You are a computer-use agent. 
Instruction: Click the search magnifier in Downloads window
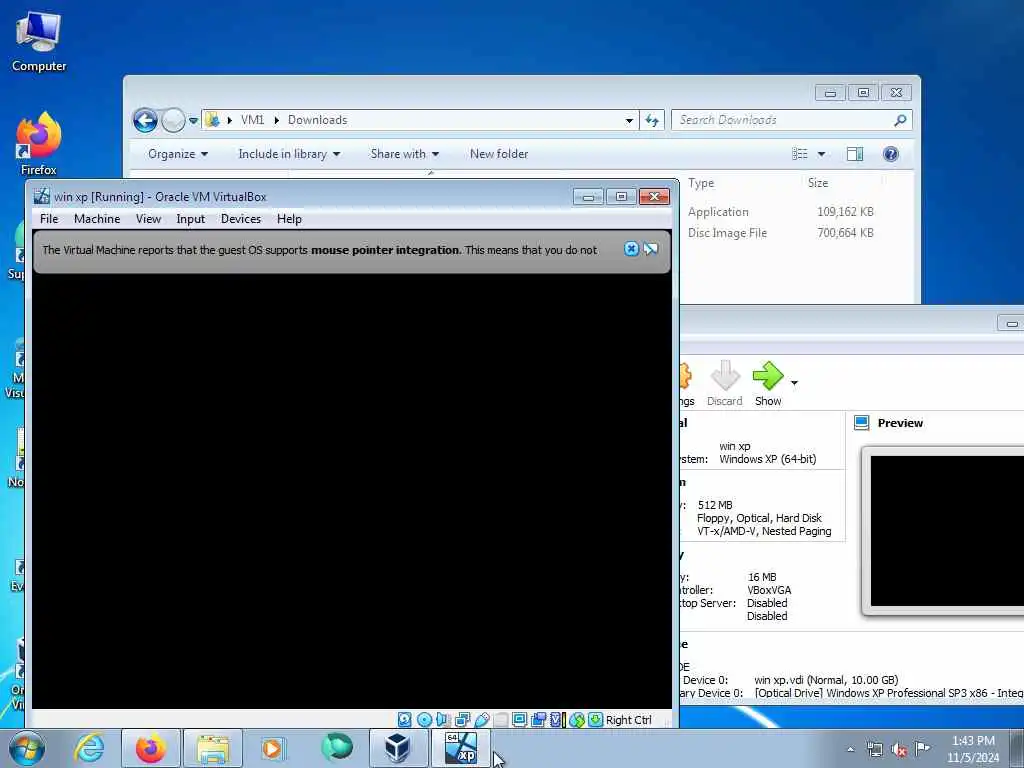click(x=900, y=120)
